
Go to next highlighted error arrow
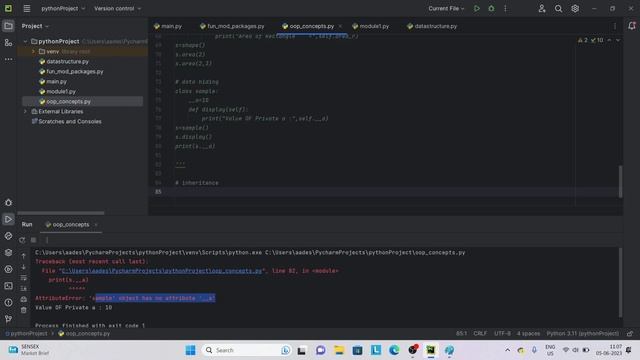coord(618,40)
